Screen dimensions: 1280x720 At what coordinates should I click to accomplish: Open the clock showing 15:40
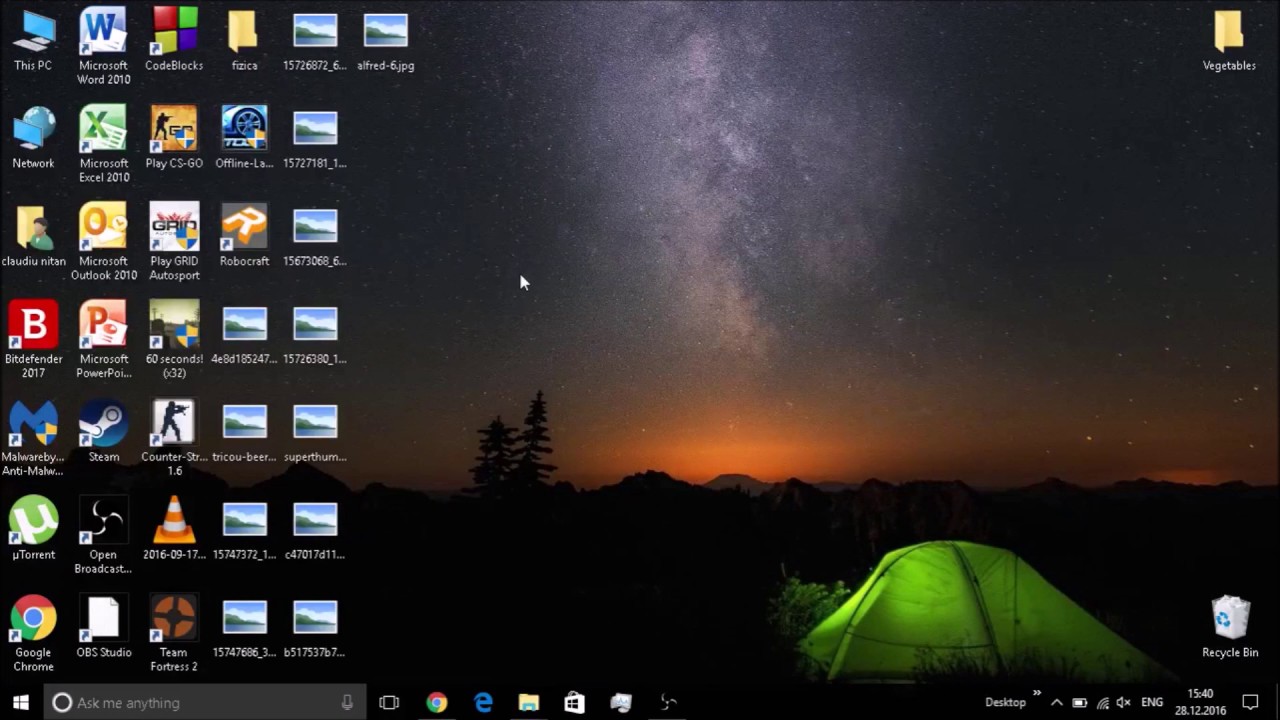click(x=1200, y=702)
